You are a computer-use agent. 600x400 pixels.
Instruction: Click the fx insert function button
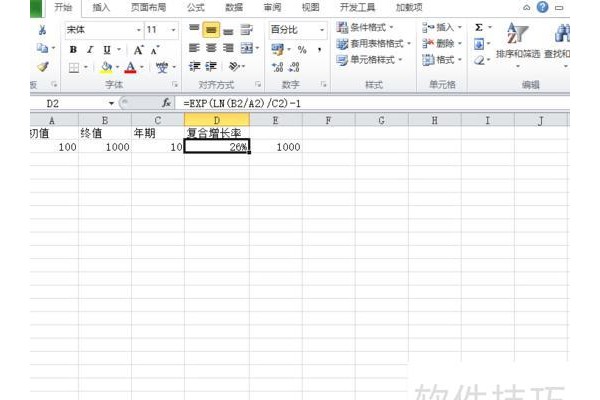click(x=166, y=103)
